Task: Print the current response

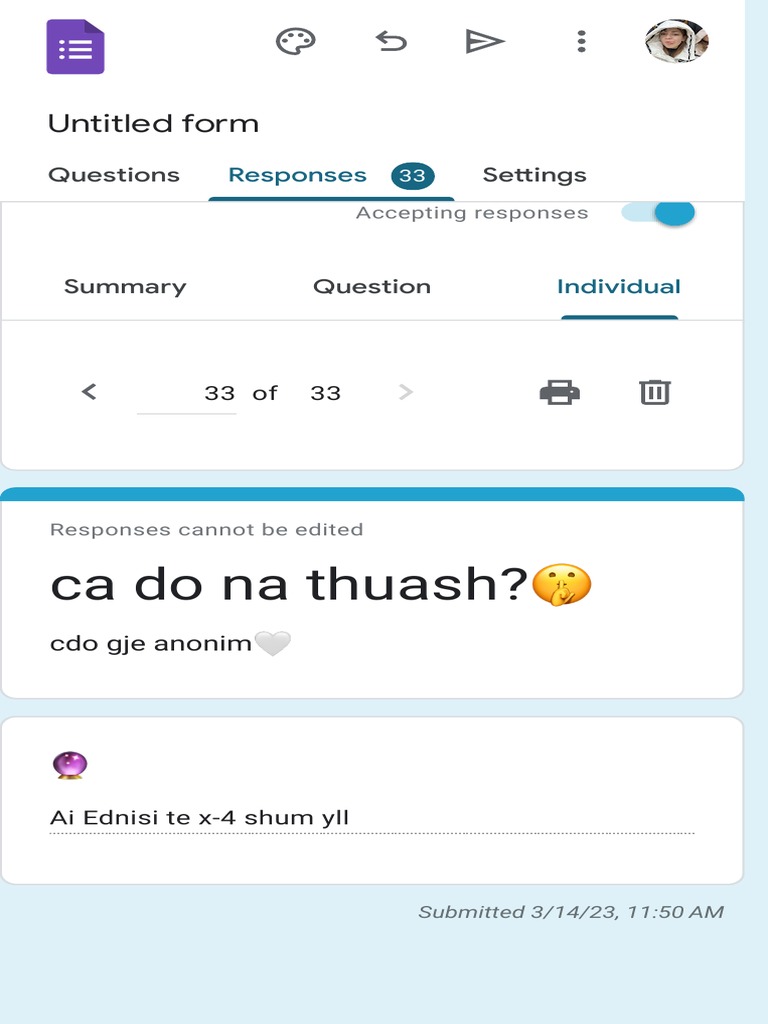Action: pyautogui.click(x=559, y=392)
